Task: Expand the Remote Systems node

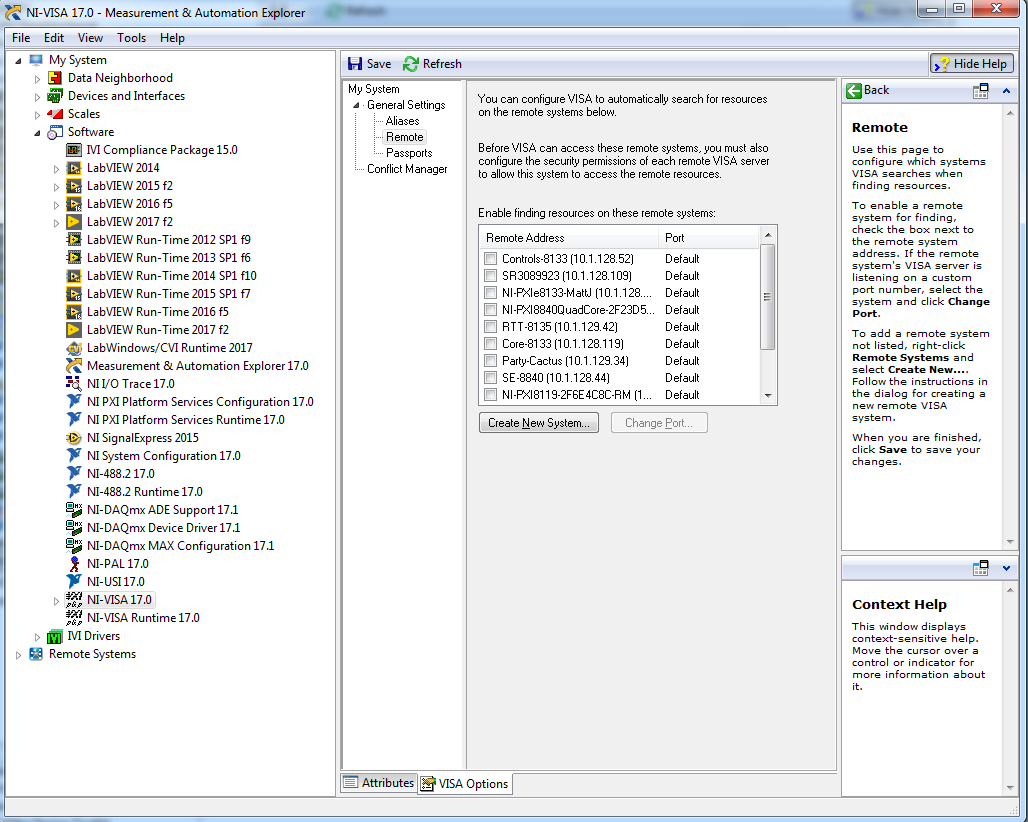Action: pos(18,655)
